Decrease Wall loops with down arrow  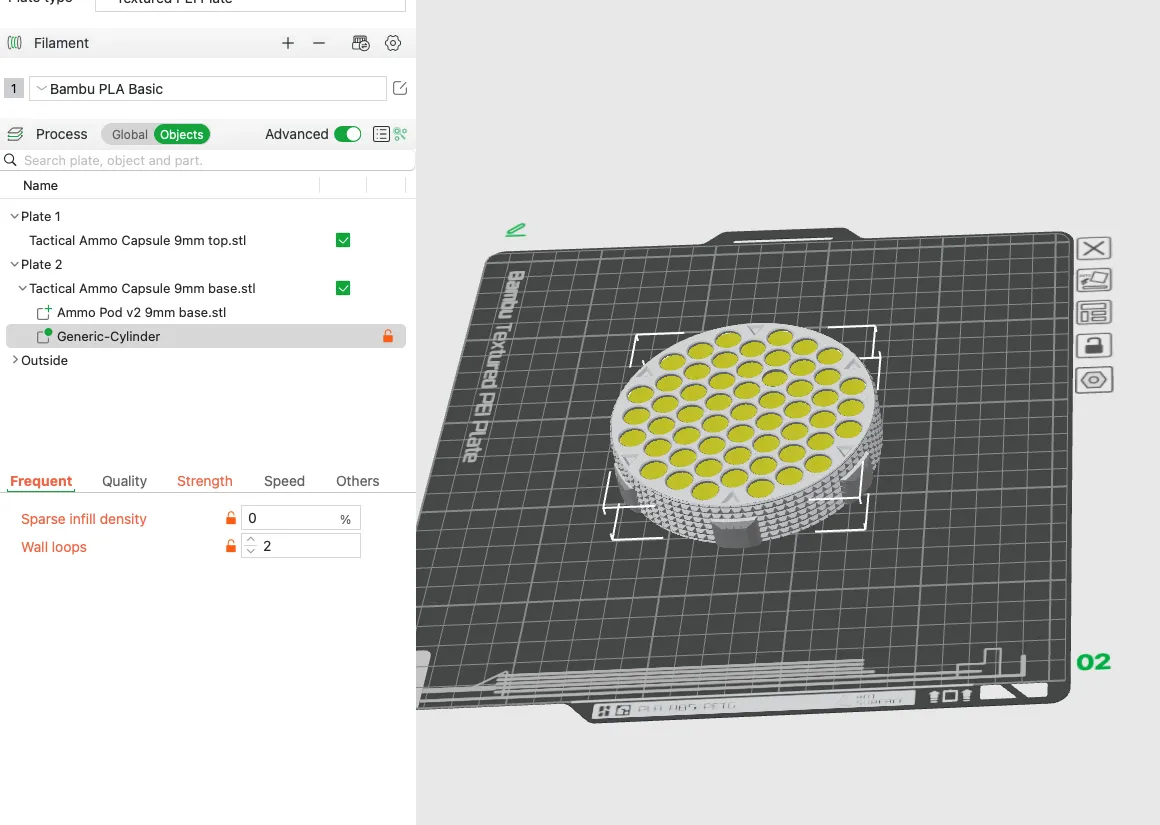(x=251, y=551)
